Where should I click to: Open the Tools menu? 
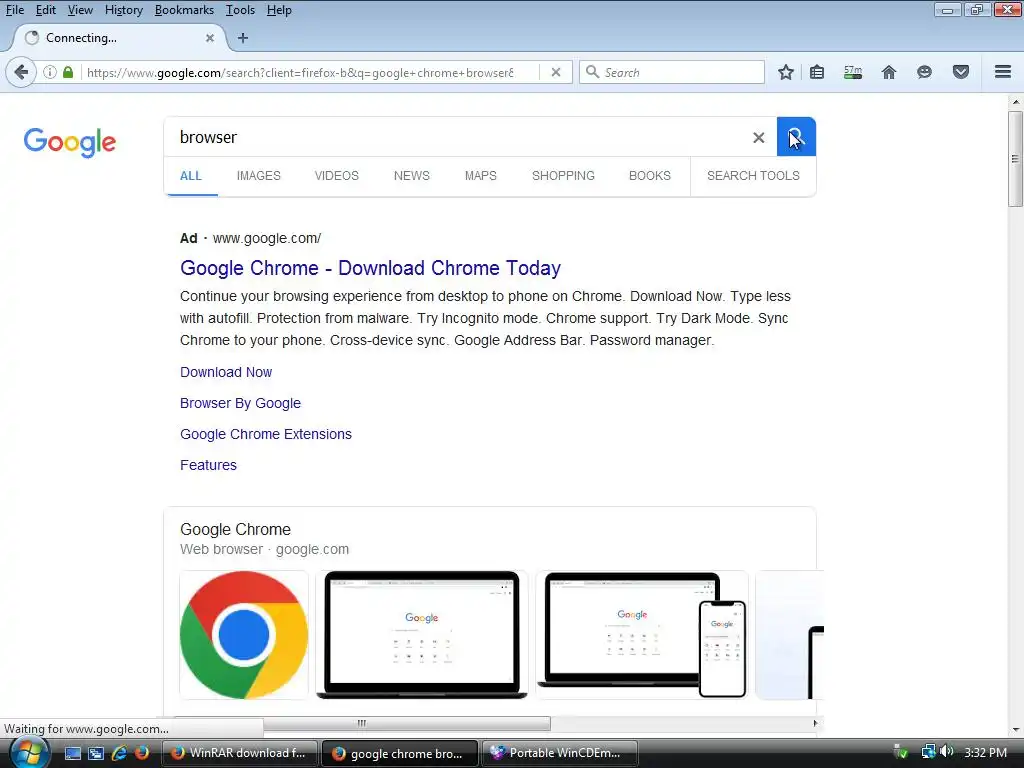pyautogui.click(x=240, y=10)
